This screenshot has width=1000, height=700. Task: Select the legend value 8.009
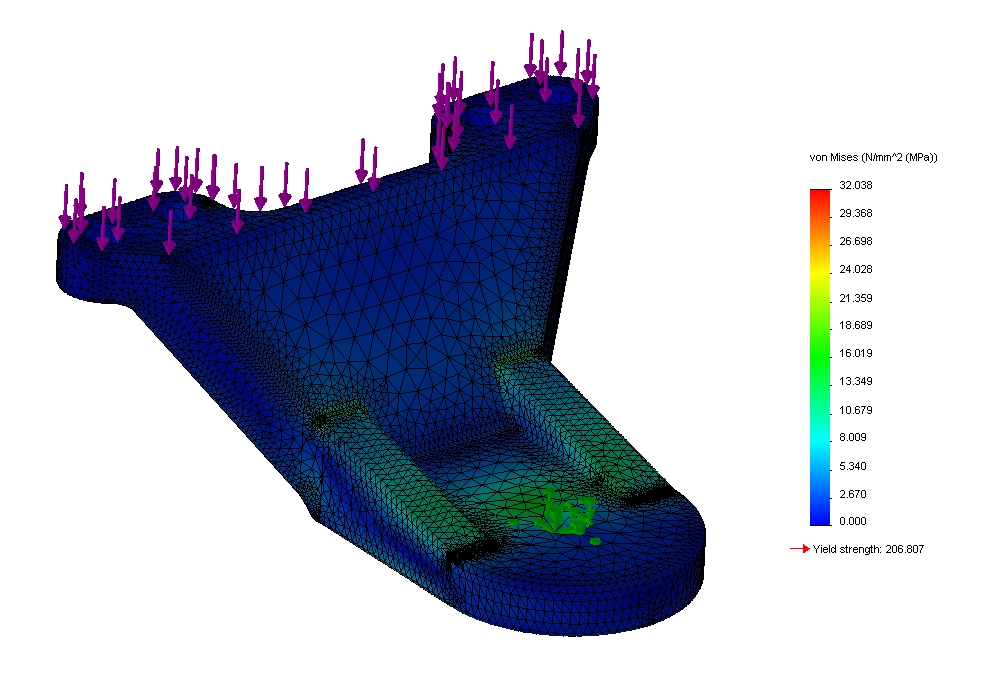pyautogui.click(x=853, y=438)
